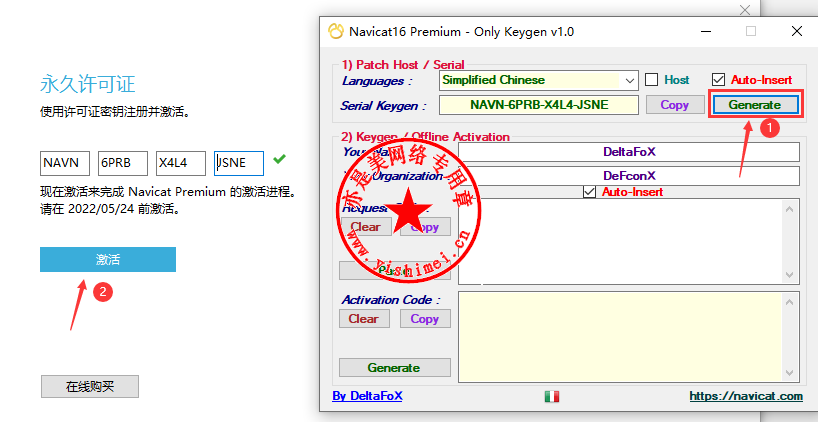Image resolution: width=818 pixels, height=422 pixels.
Task: Clear the Activation Code box
Action: tap(364, 319)
